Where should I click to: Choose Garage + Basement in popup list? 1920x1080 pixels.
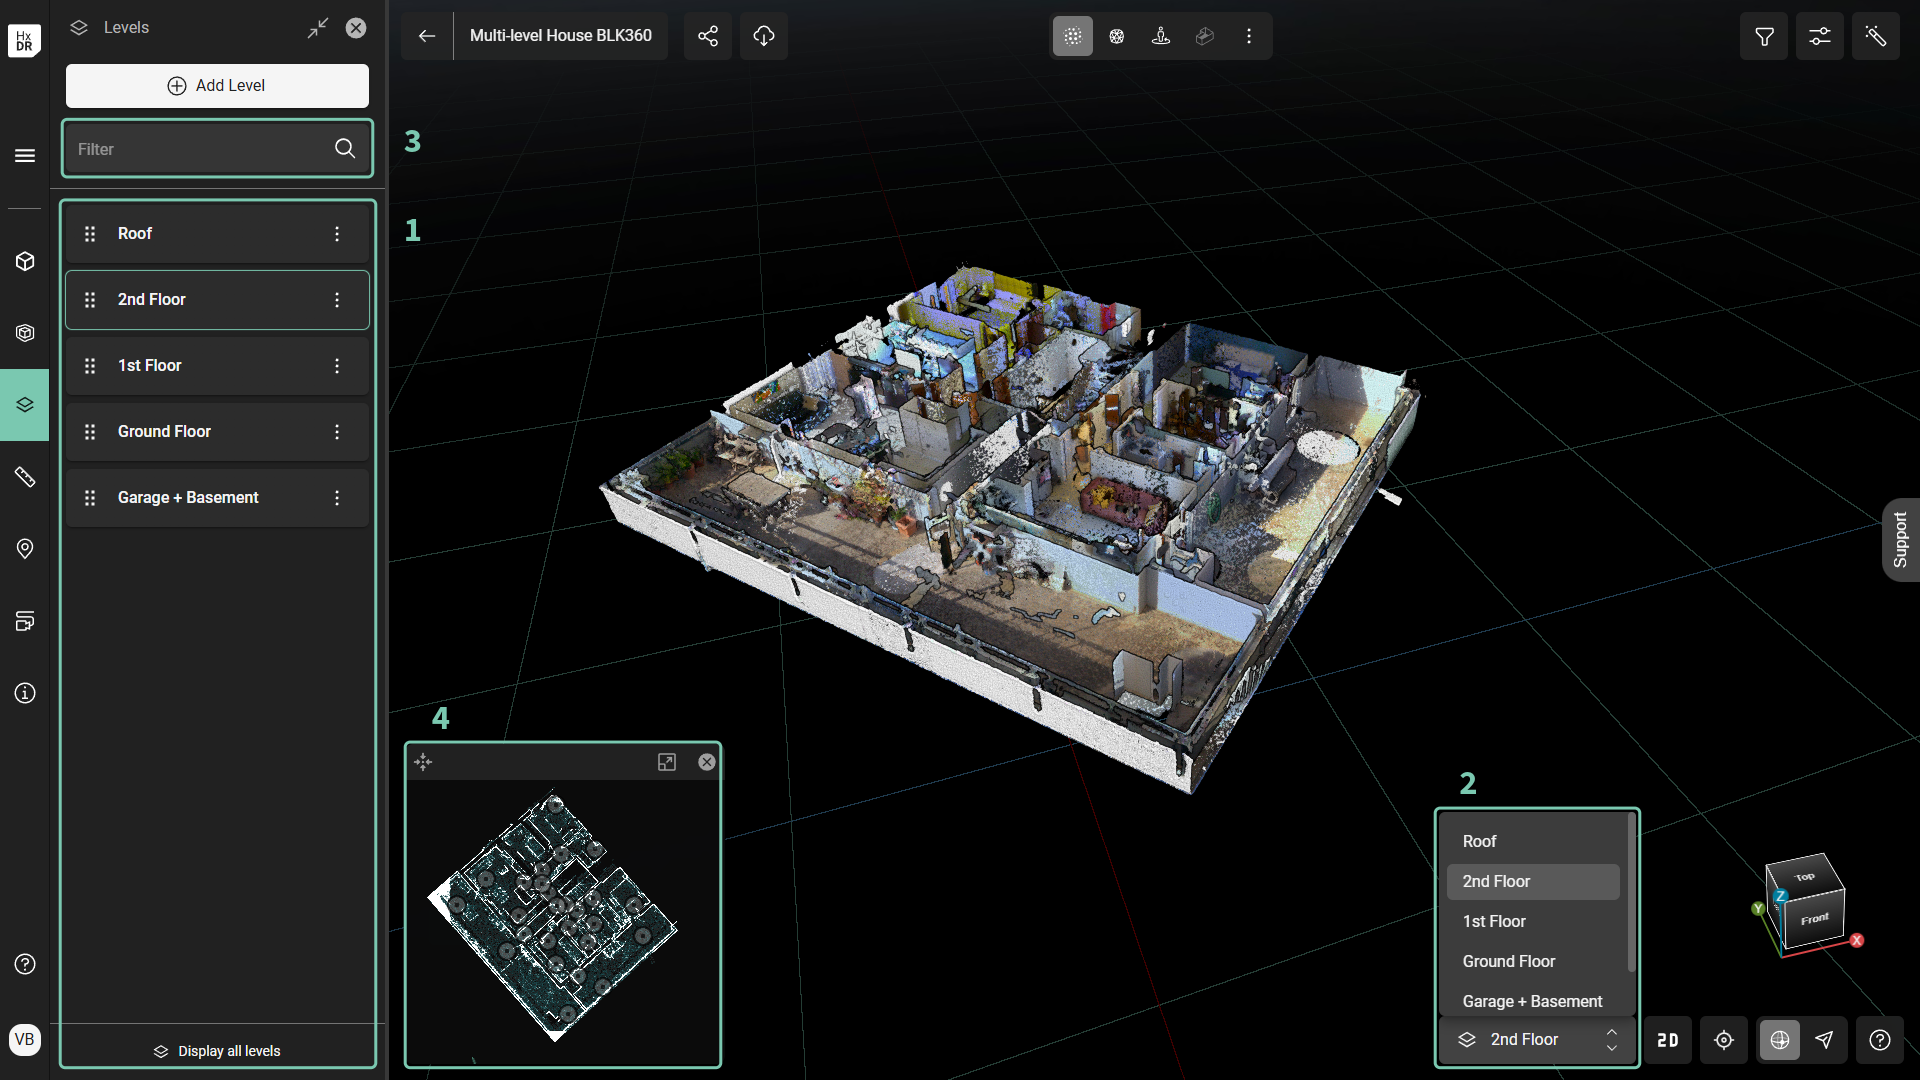[x=1532, y=1001]
